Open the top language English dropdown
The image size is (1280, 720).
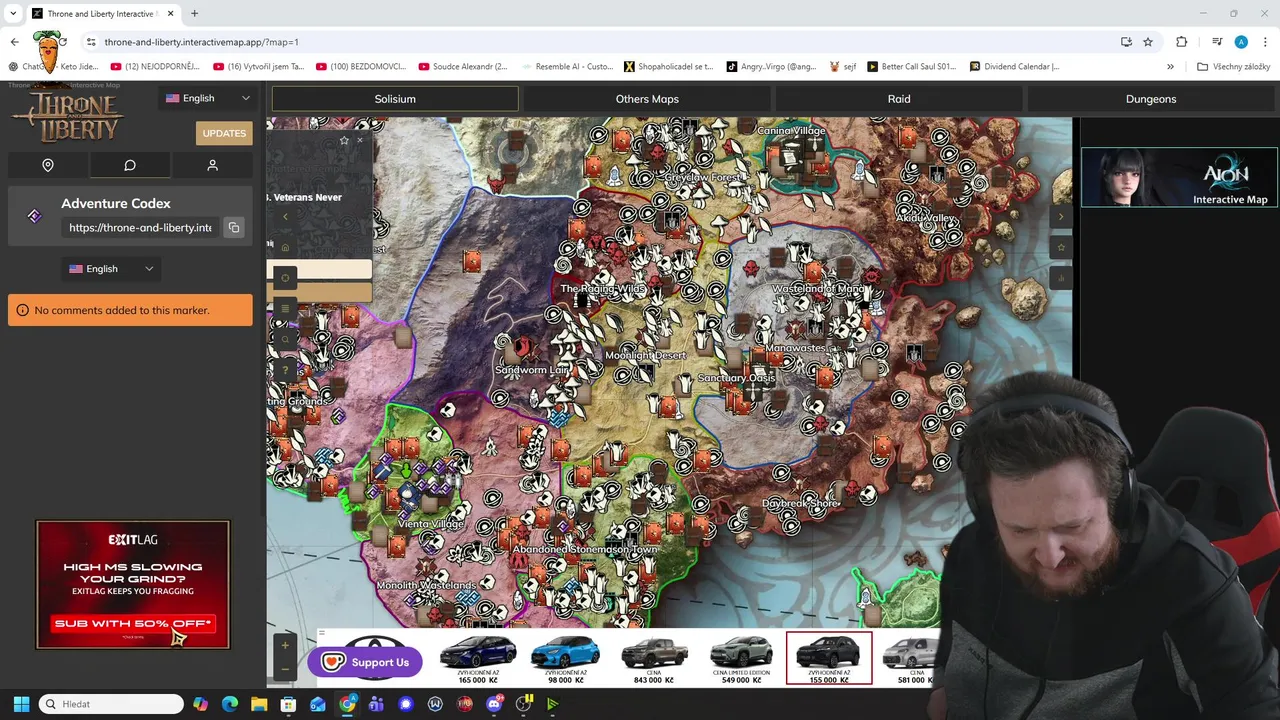(x=208, y=98)
